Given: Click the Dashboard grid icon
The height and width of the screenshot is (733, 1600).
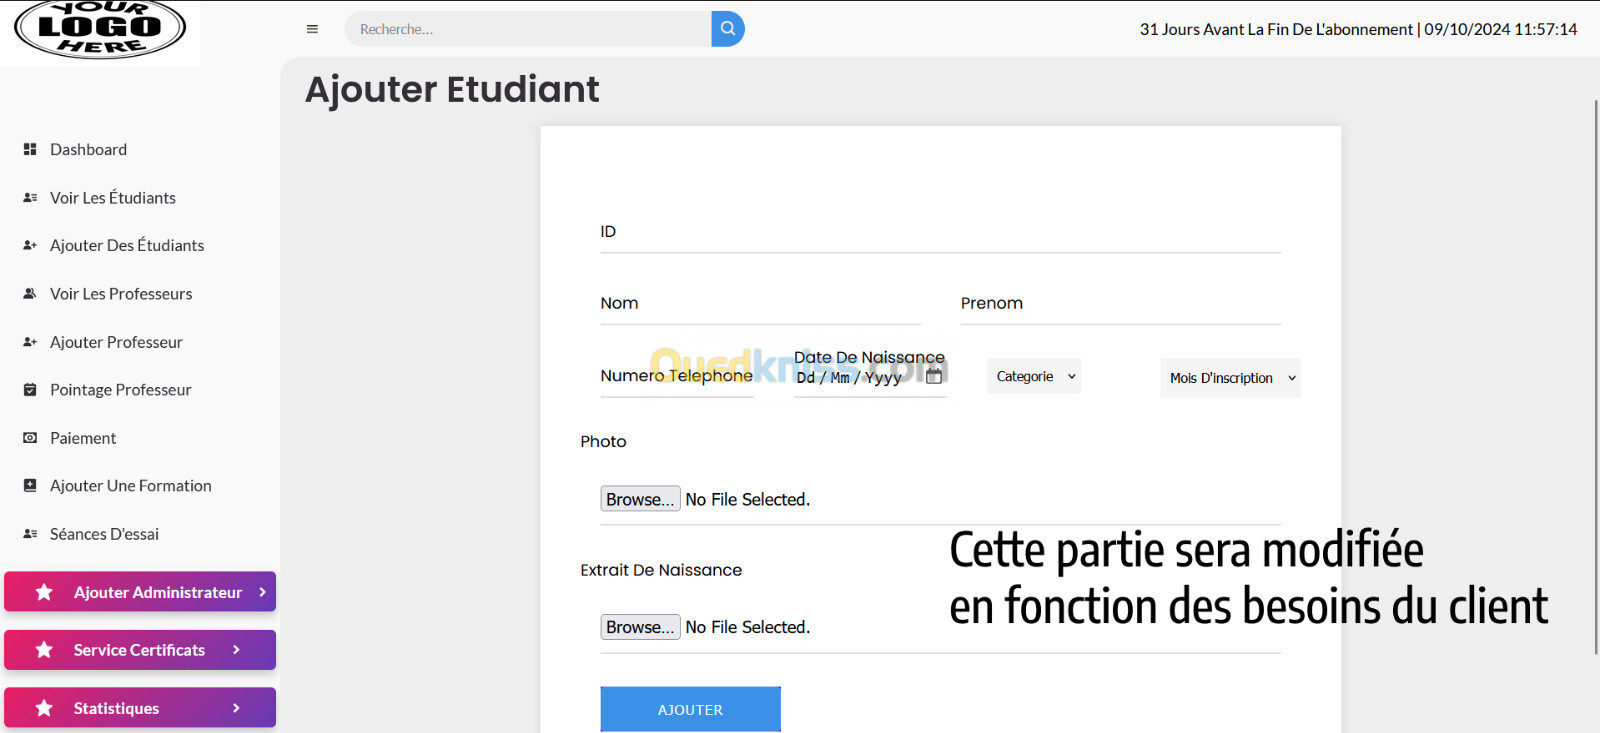Looking at the screenshot, I should pyautogui.click(x=30, y=149).
